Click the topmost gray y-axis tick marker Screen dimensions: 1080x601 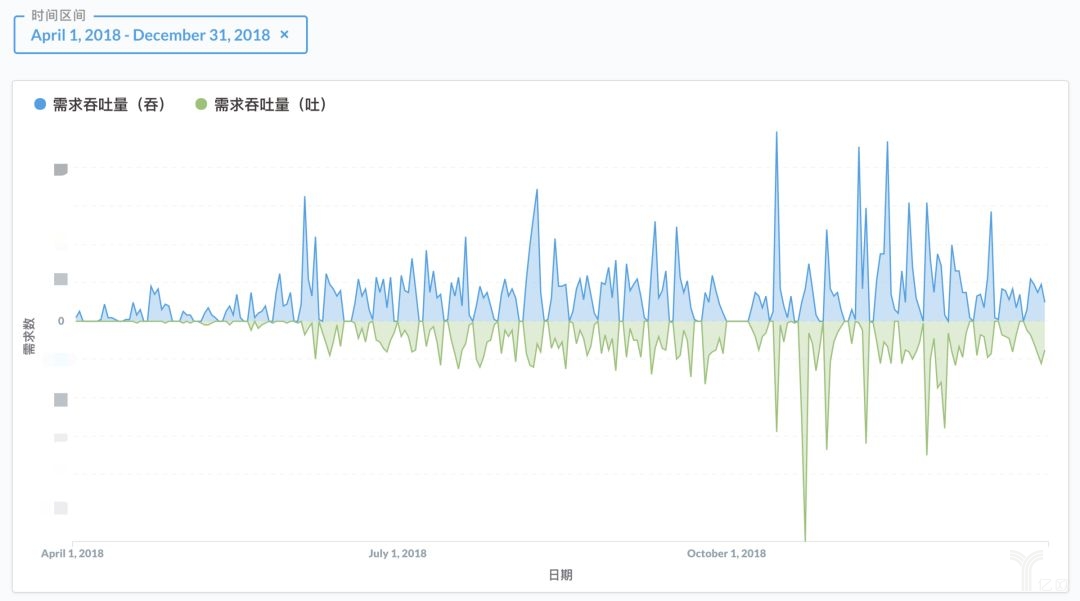(x=60, y=169)
